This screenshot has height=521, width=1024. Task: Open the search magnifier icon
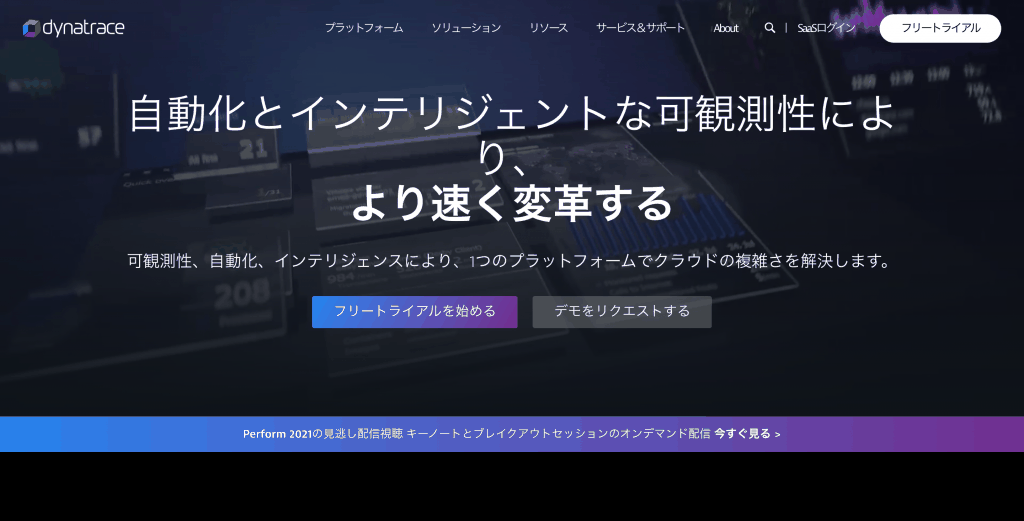coord(770,28)
